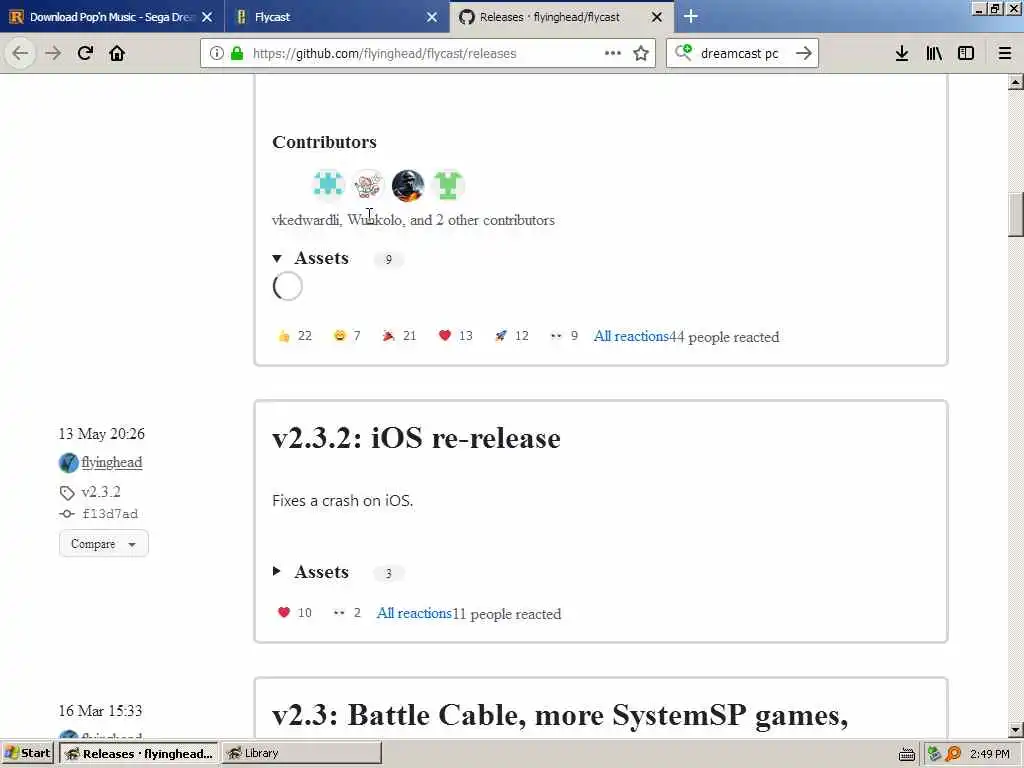Open the downloads panel

tap(902, 53)
